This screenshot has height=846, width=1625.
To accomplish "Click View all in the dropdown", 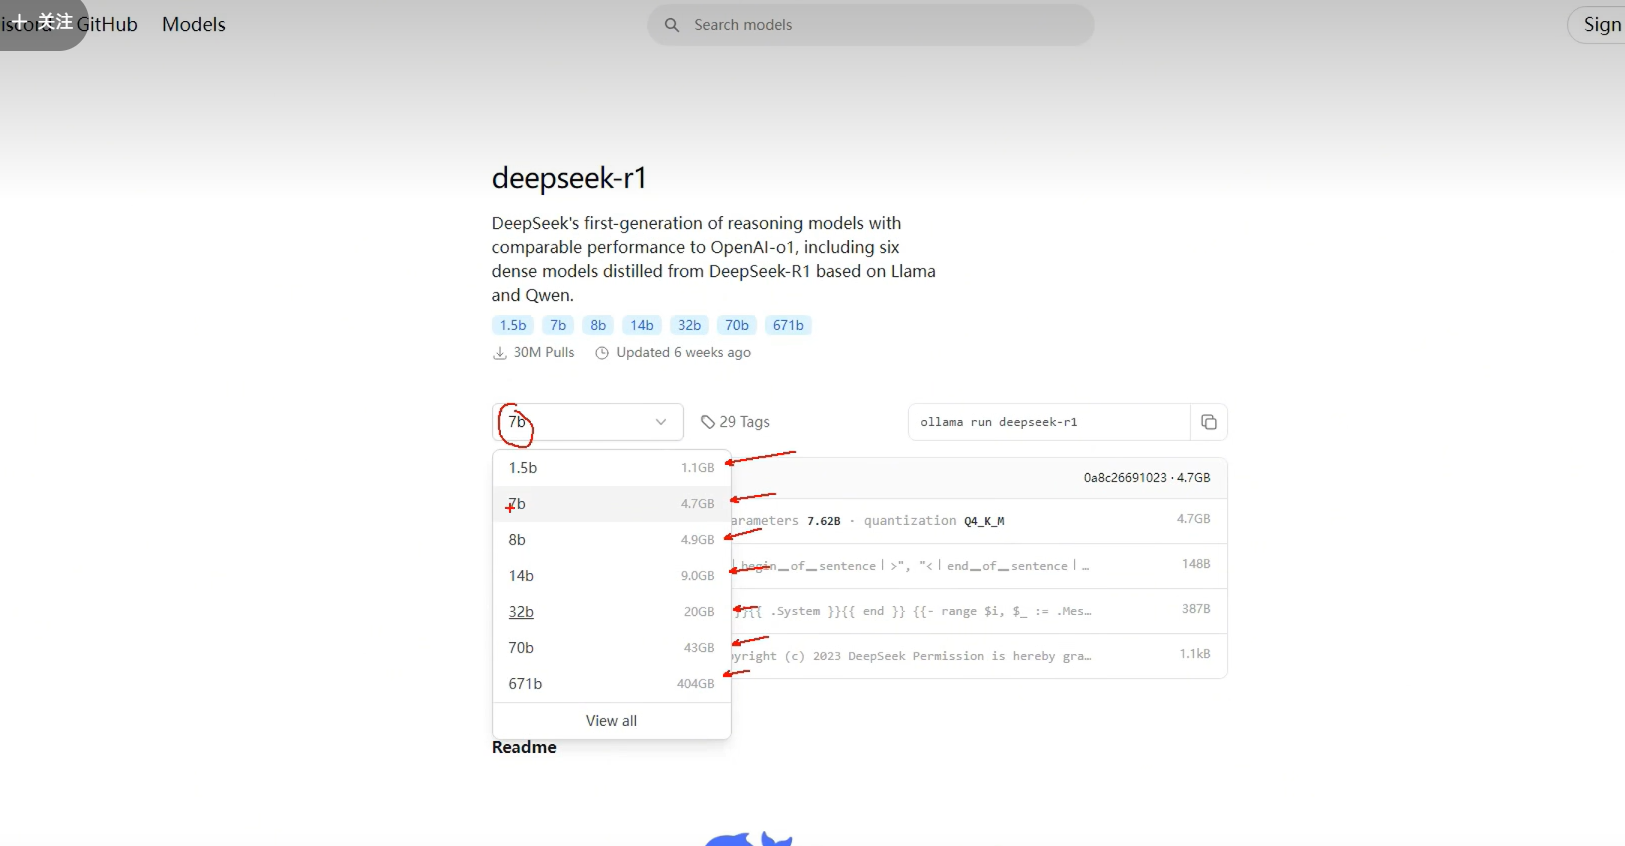I will pyautogui.click(x=611, y=721).
